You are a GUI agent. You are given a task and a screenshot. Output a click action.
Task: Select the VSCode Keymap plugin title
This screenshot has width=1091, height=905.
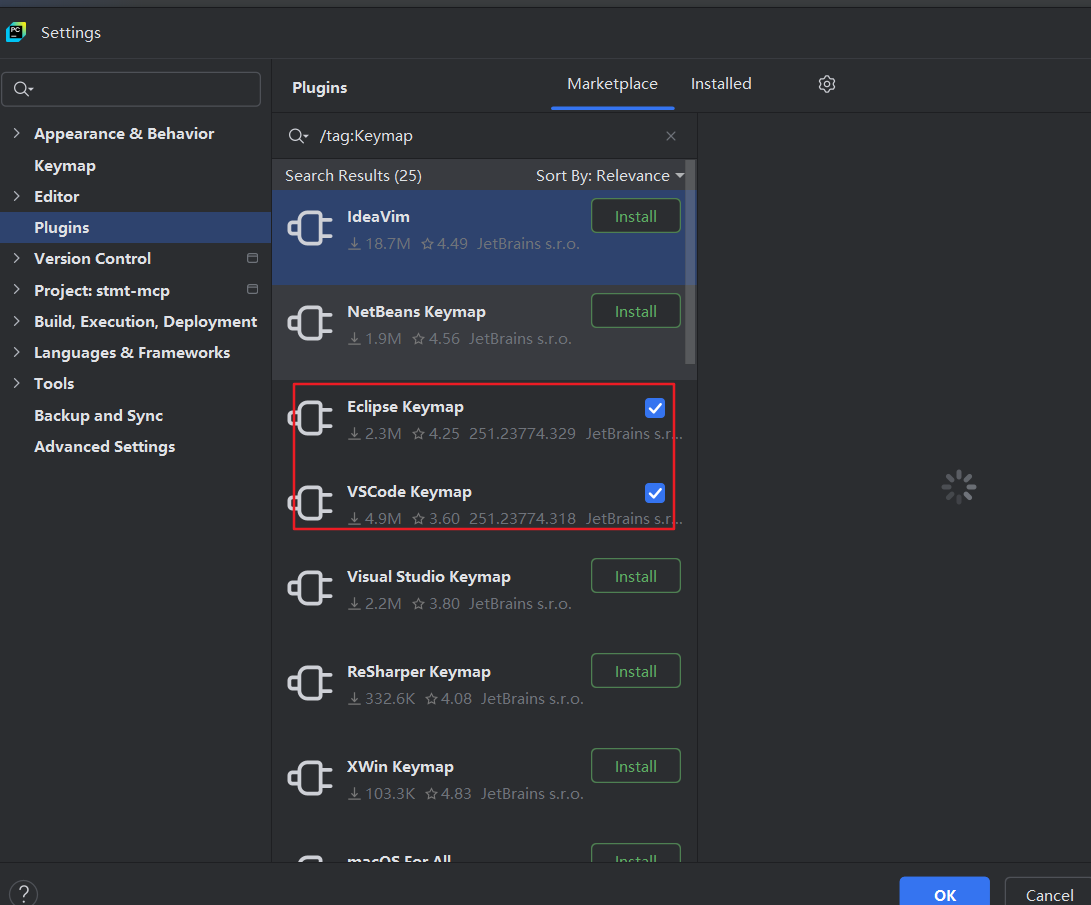pos(409,492)
